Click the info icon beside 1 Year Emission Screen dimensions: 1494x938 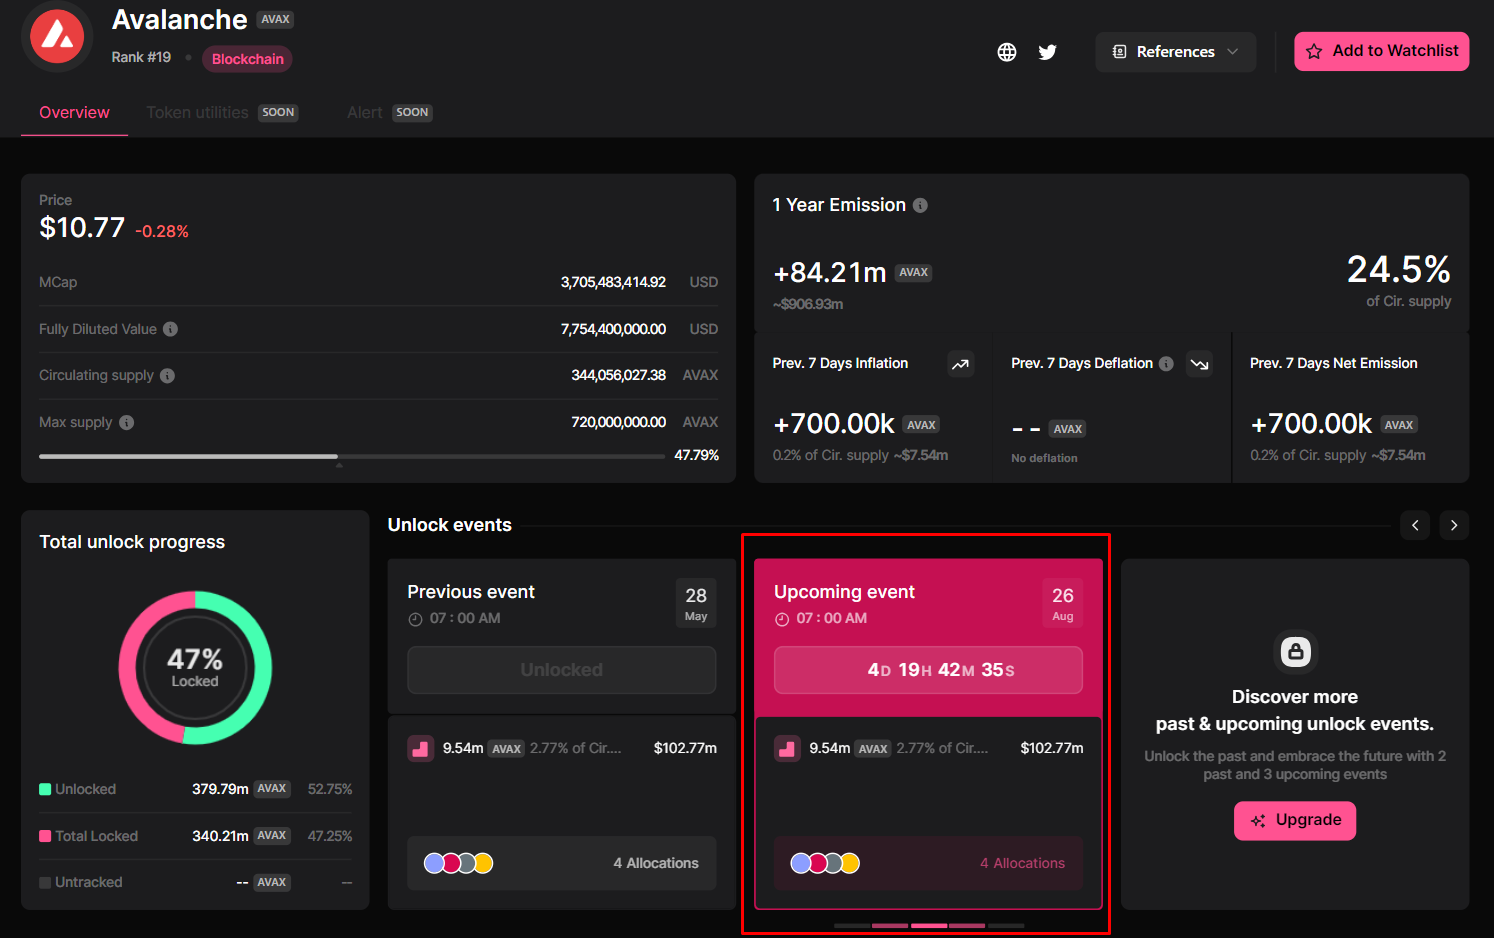pyautogui.click(x=920, y=205)
